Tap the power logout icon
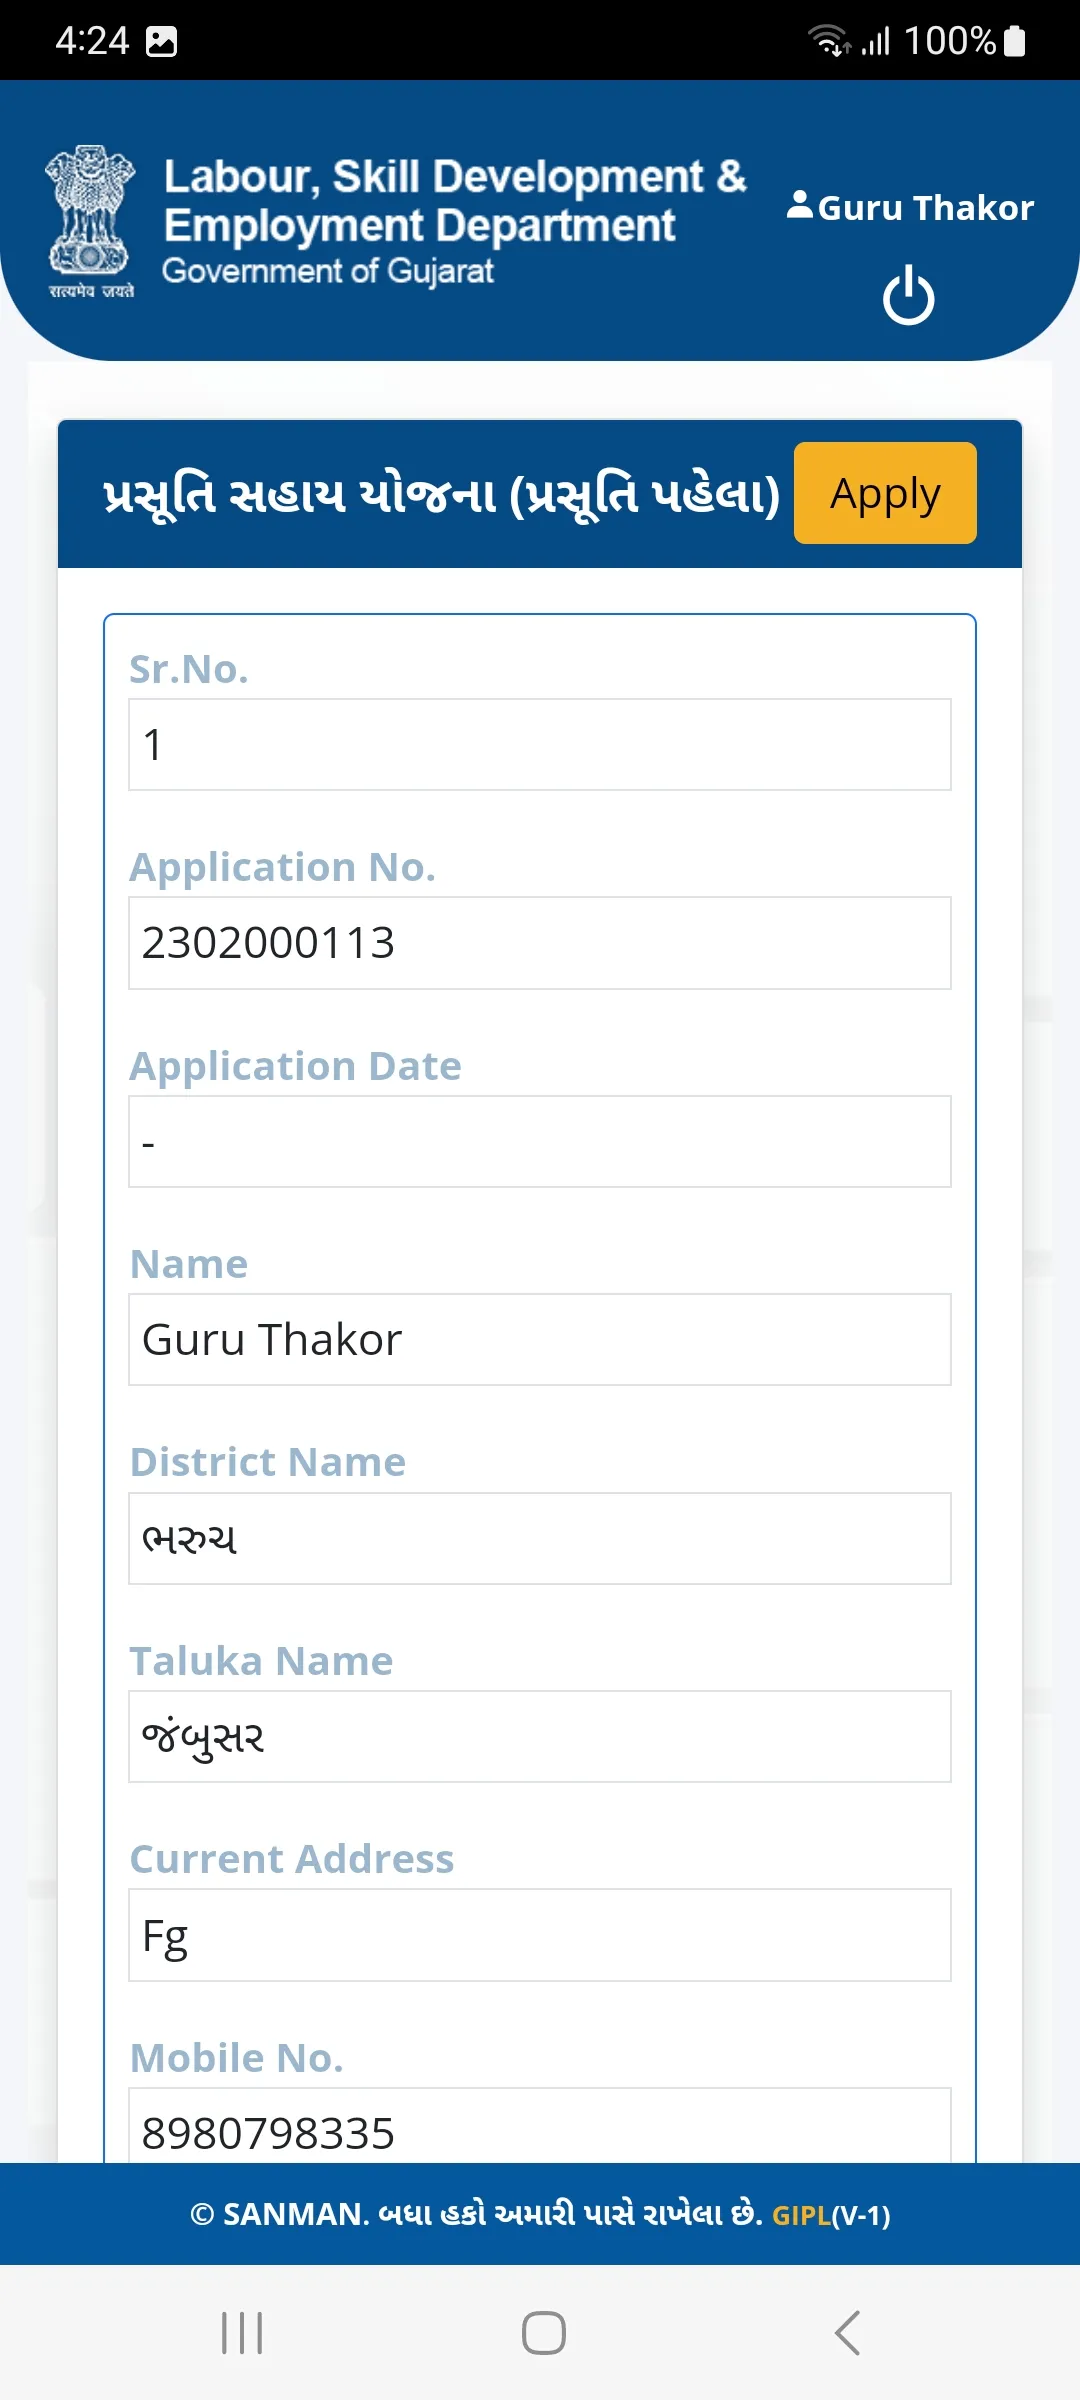 click(908, 295)
